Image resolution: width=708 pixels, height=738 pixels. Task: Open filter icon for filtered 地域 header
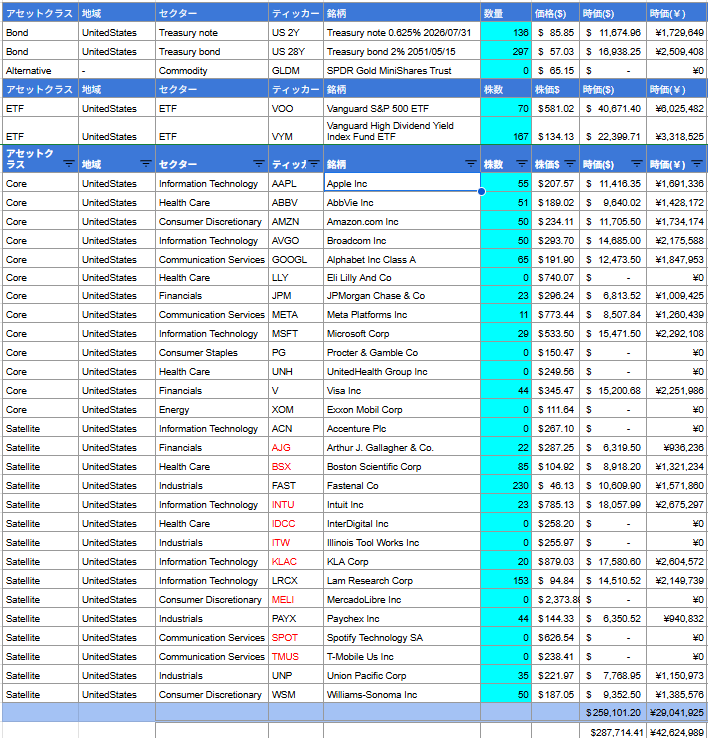[x=146, y=164]
